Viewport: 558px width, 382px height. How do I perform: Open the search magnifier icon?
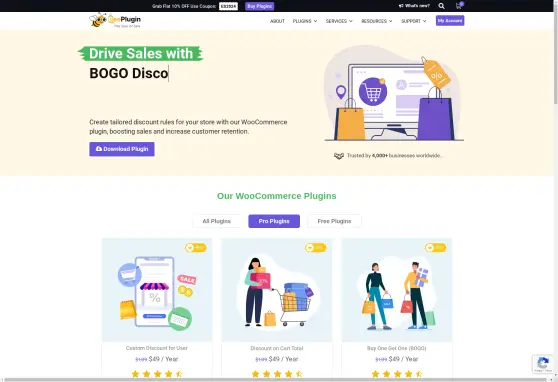point(441,6)
